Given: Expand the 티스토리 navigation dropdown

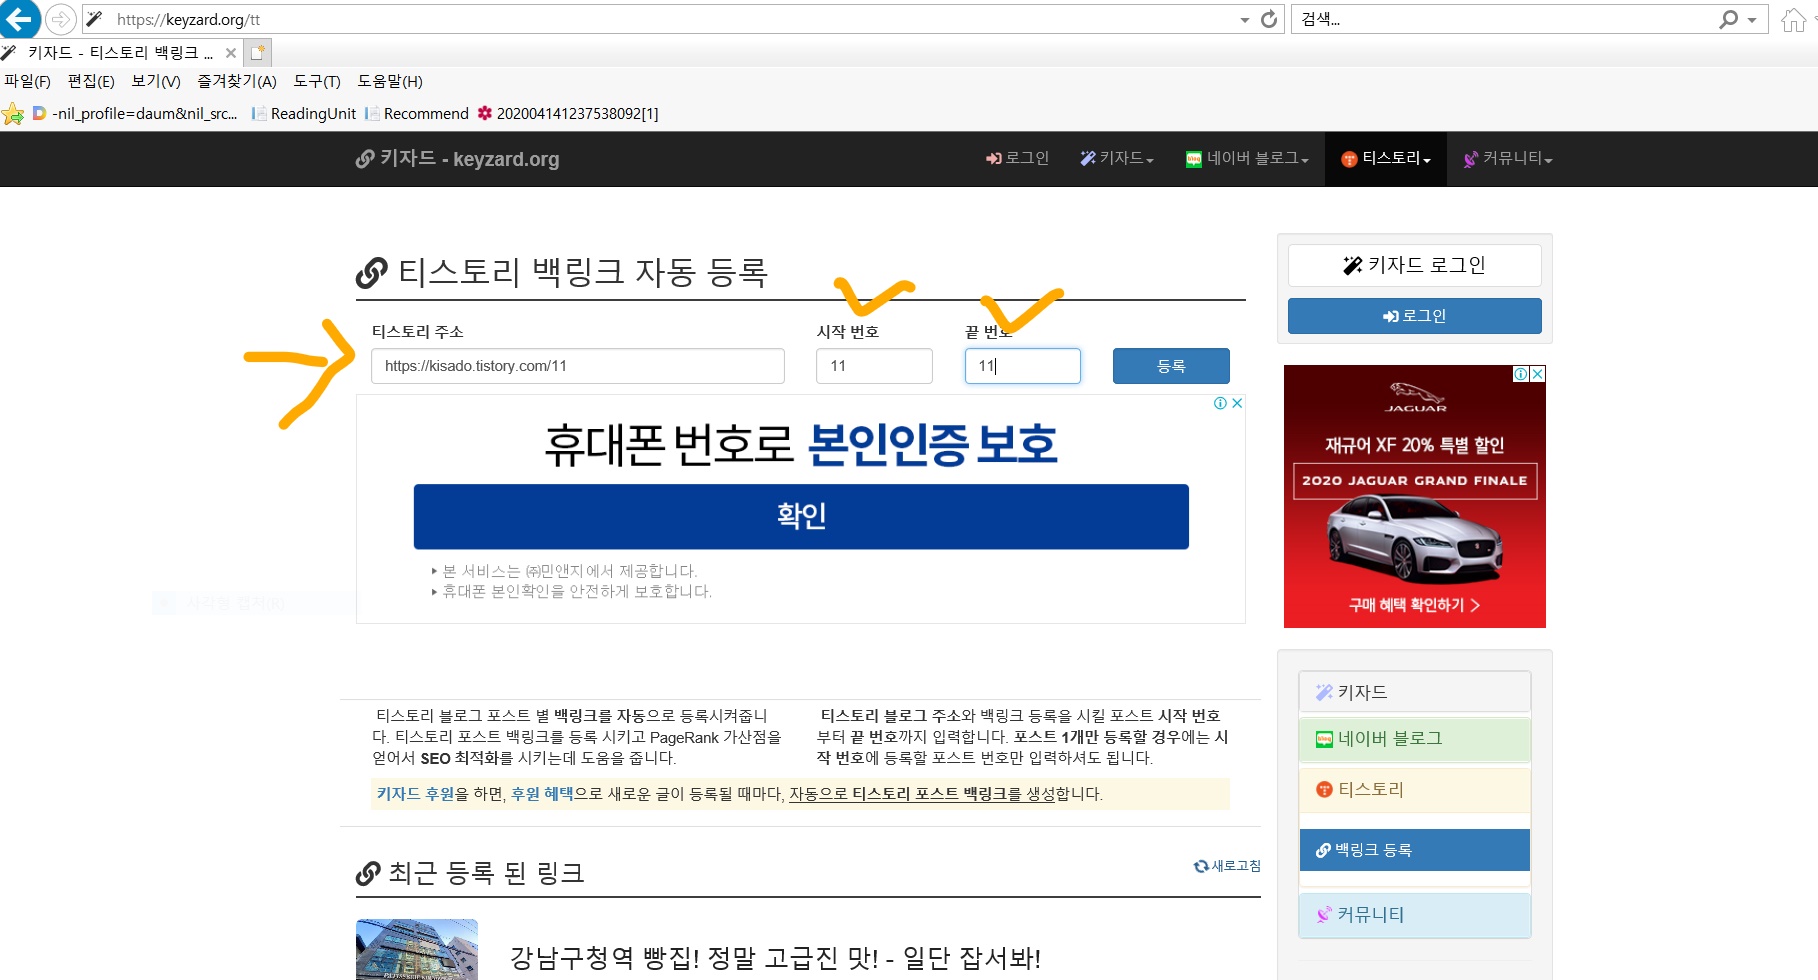Looking at the screenshot, I should click(1386, 158).
